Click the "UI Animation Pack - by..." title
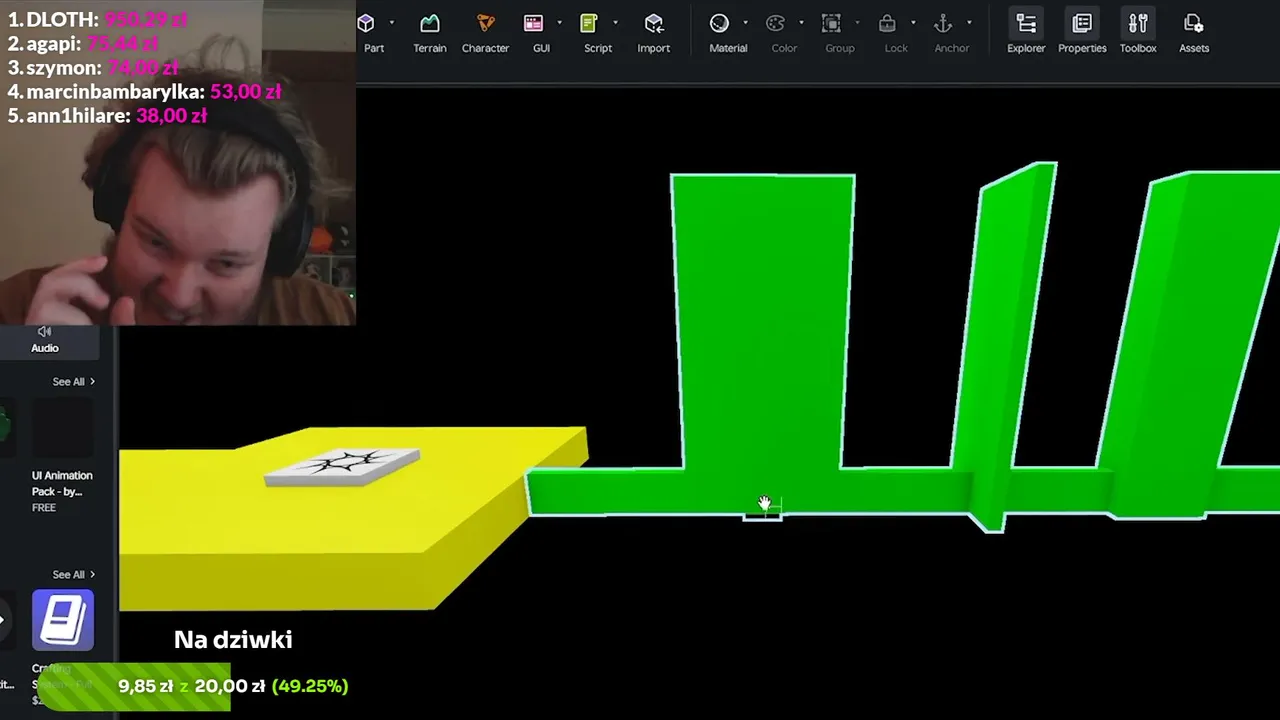The image size is (1280, 720). (x=62, y=484)
